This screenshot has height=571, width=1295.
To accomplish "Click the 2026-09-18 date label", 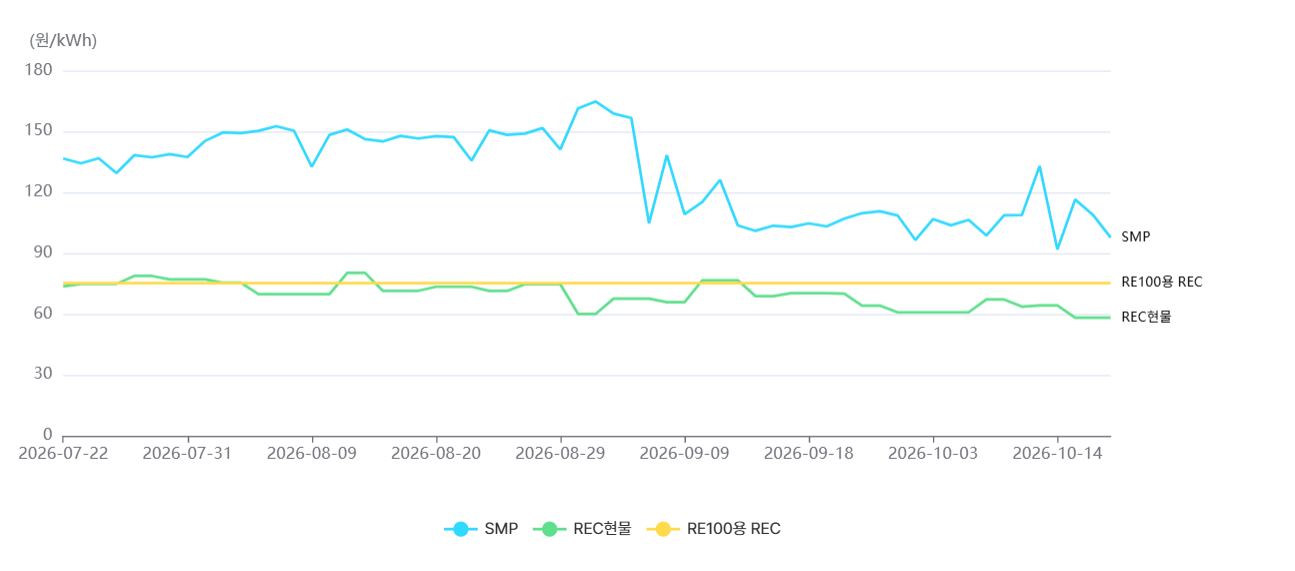I will 808,453.
